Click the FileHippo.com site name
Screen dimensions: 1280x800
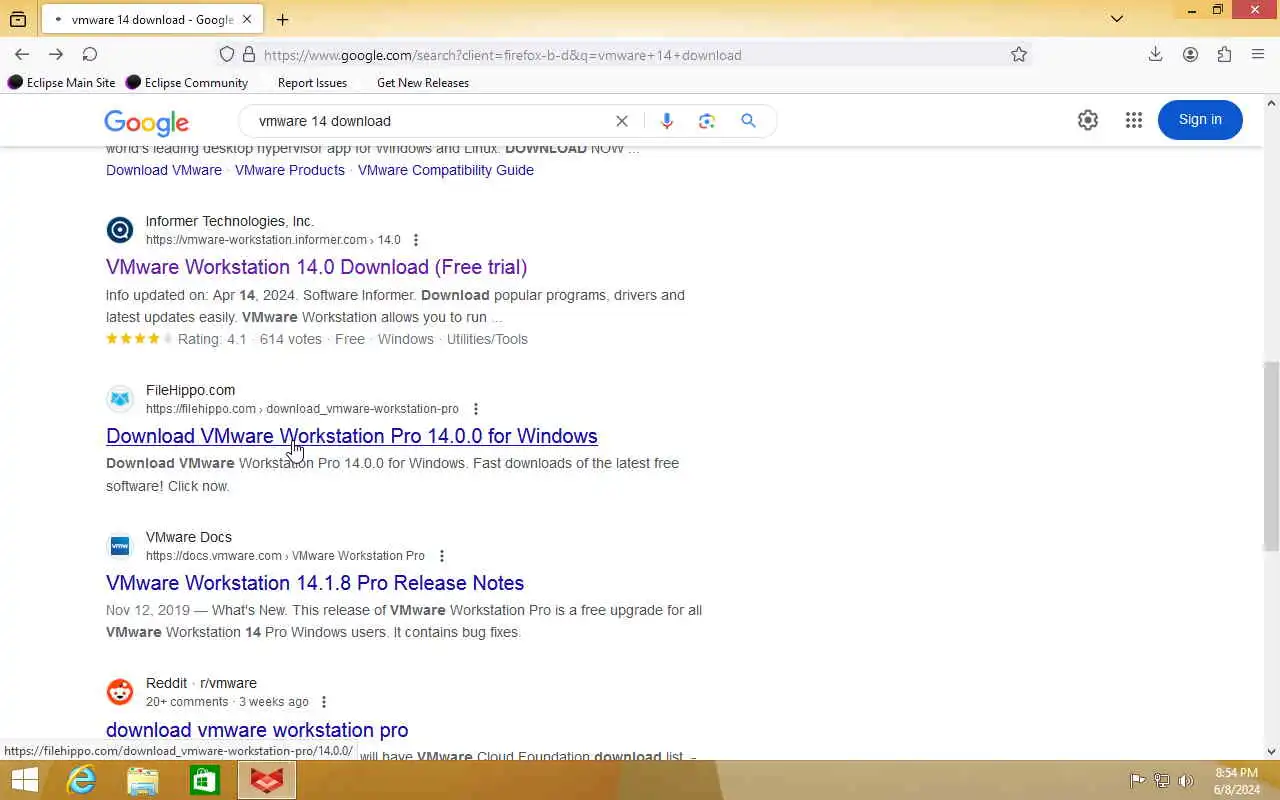190,390
